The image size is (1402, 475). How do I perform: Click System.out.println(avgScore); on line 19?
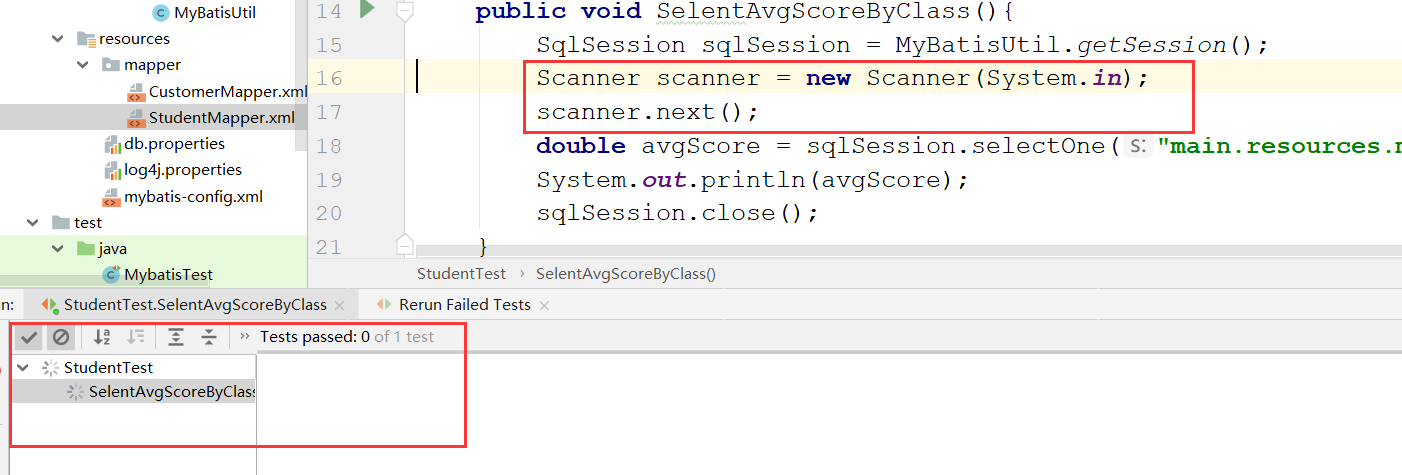point(753,180)
